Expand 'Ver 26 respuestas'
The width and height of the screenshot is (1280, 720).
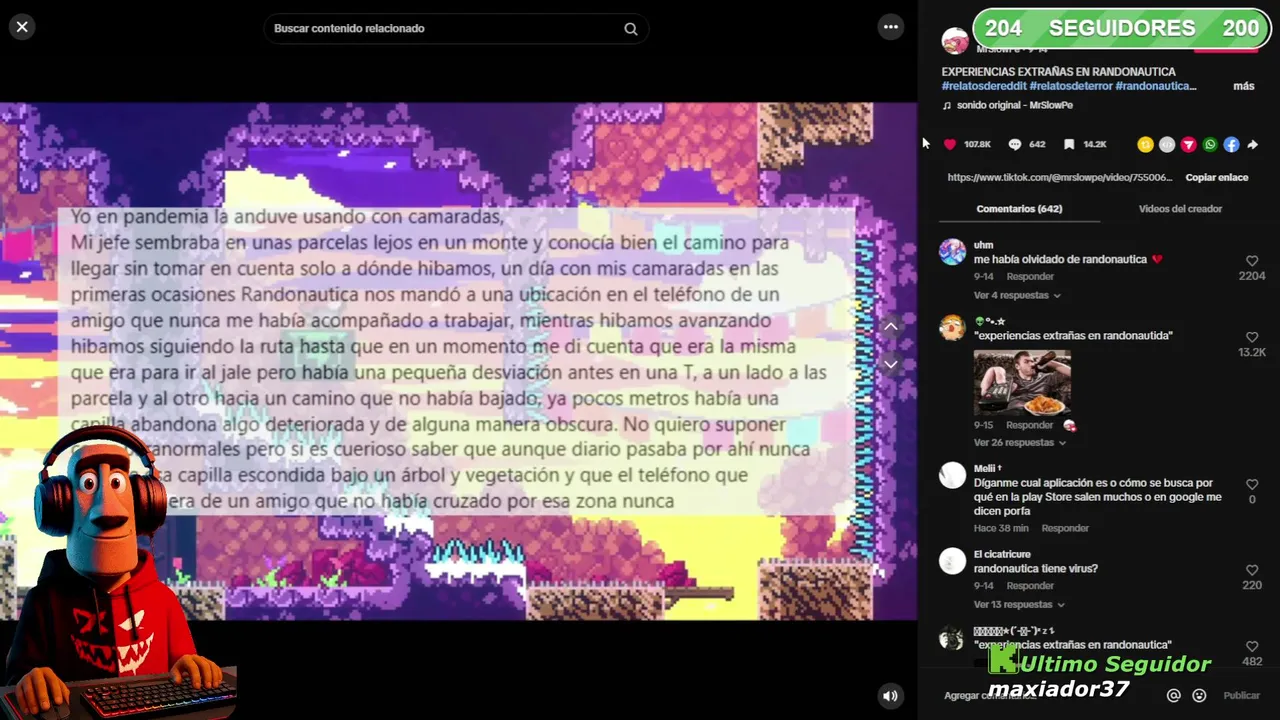[1020, 443]
